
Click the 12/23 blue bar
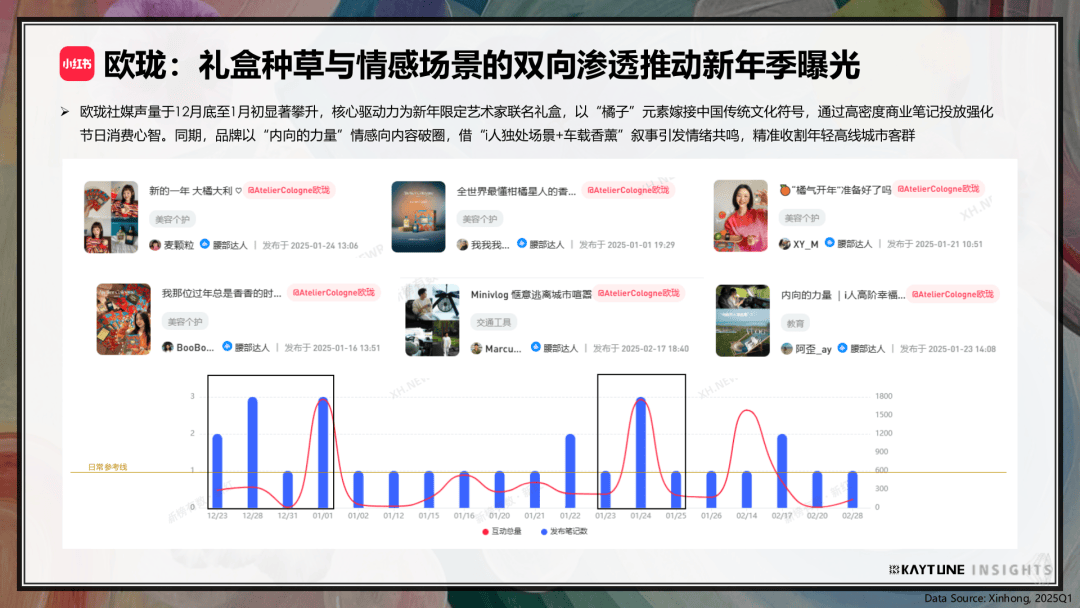point(218,471)
